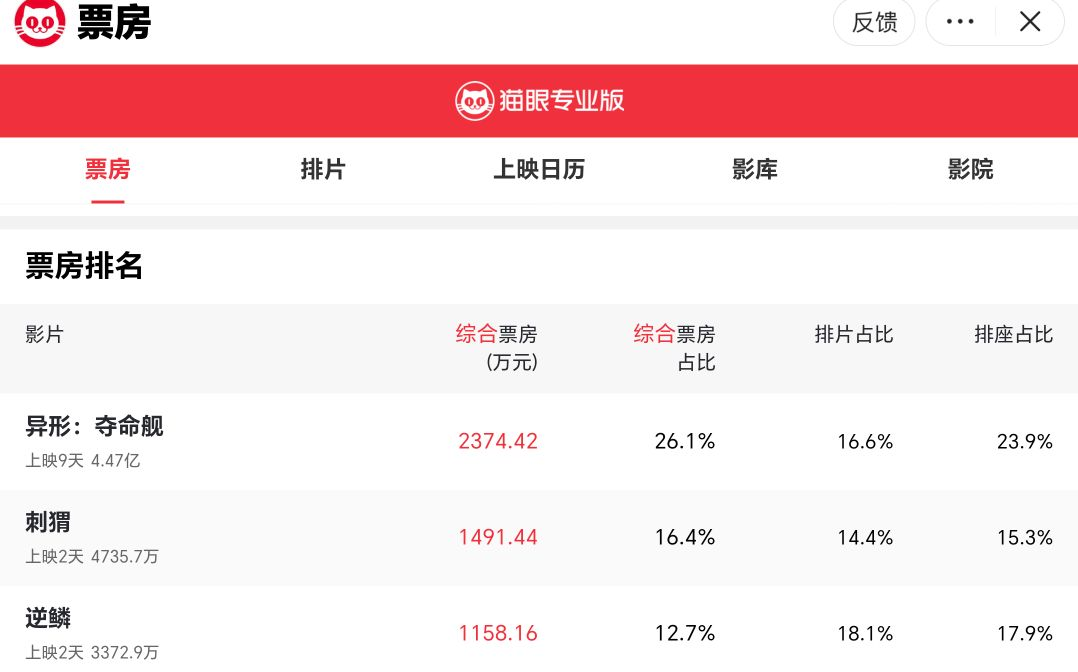Image resolution: width=1078 pixels, height=672 pixels.
Task: Toggle 综合票房 column header
Action: coord(497,346)
